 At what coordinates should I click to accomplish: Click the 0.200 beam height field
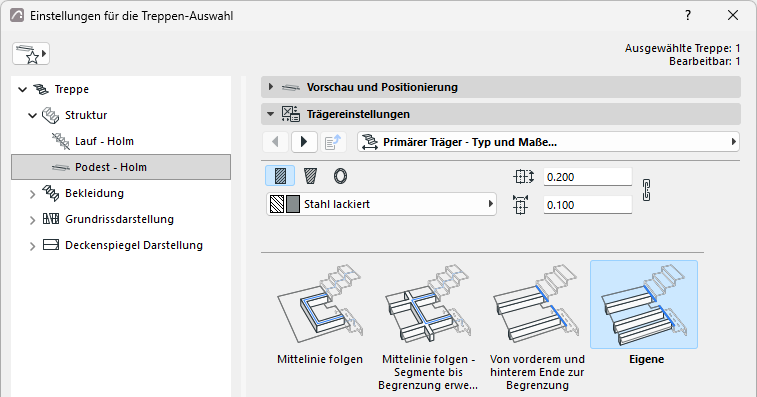588,177
